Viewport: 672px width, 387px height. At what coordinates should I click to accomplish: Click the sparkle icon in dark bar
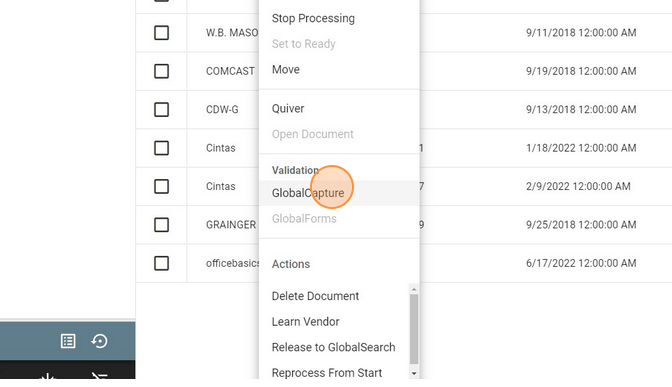(x=47, y=376)
